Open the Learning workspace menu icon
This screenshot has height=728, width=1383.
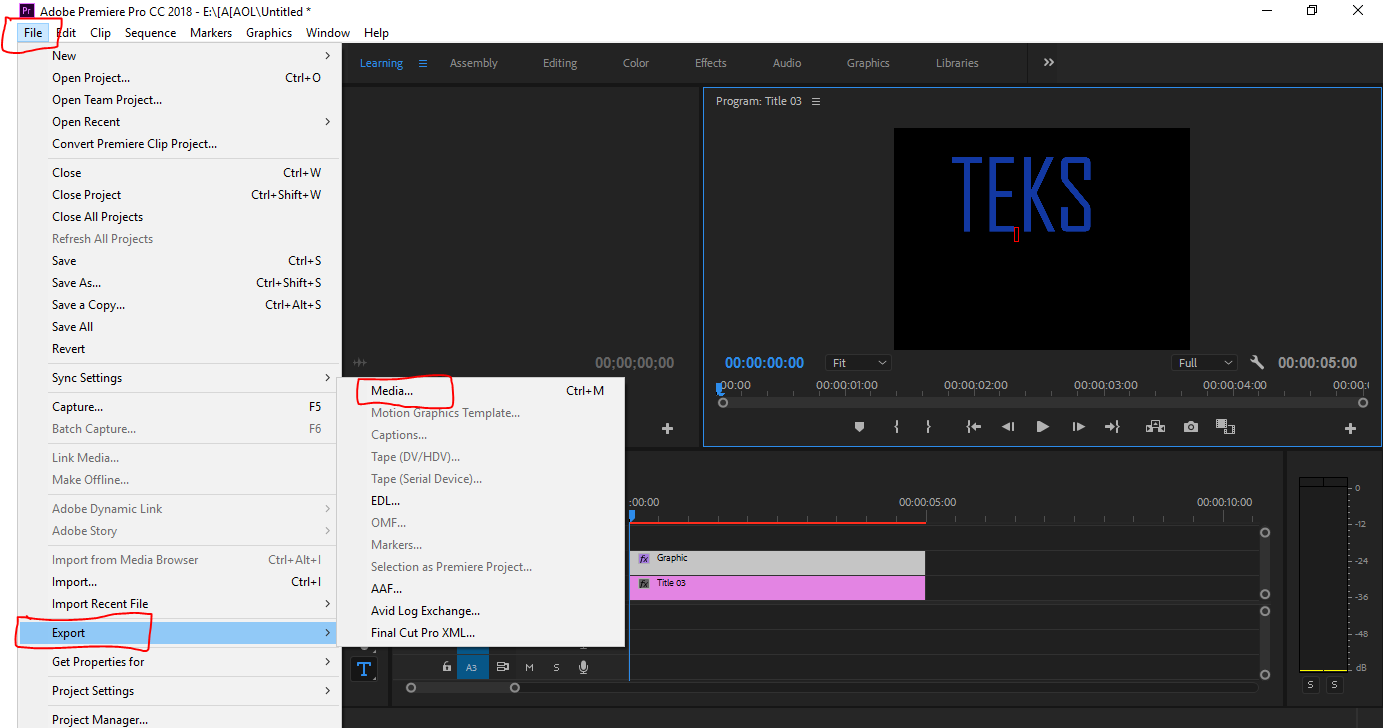pos(423,63)
